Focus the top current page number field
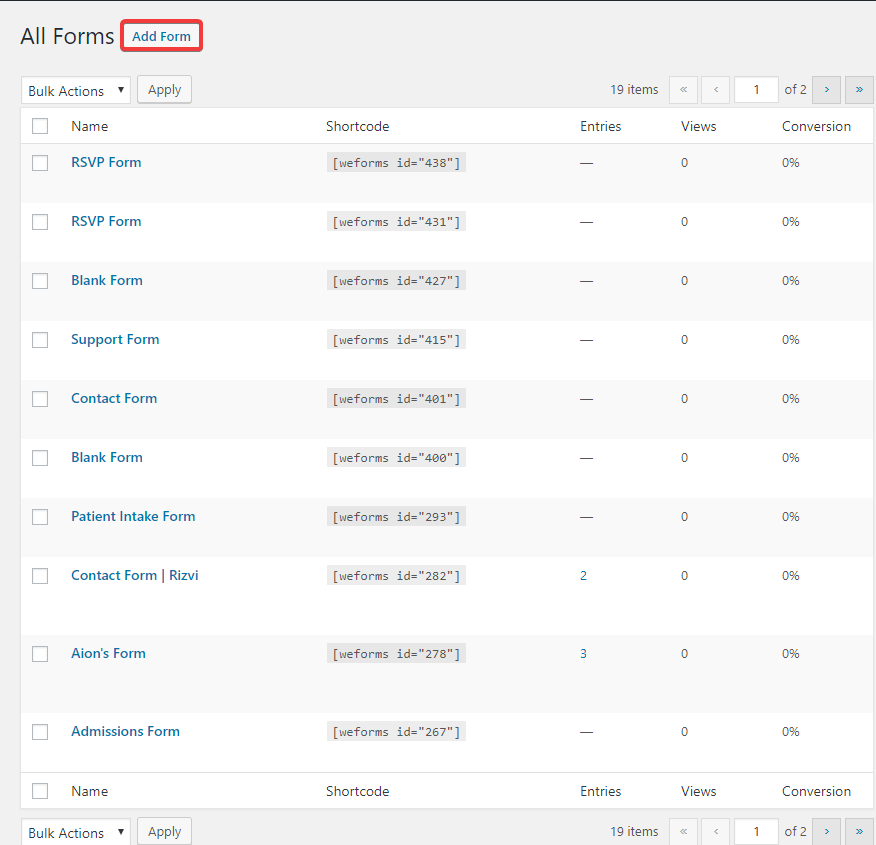This screenshot has height=845, width=876. click(756, 90)
